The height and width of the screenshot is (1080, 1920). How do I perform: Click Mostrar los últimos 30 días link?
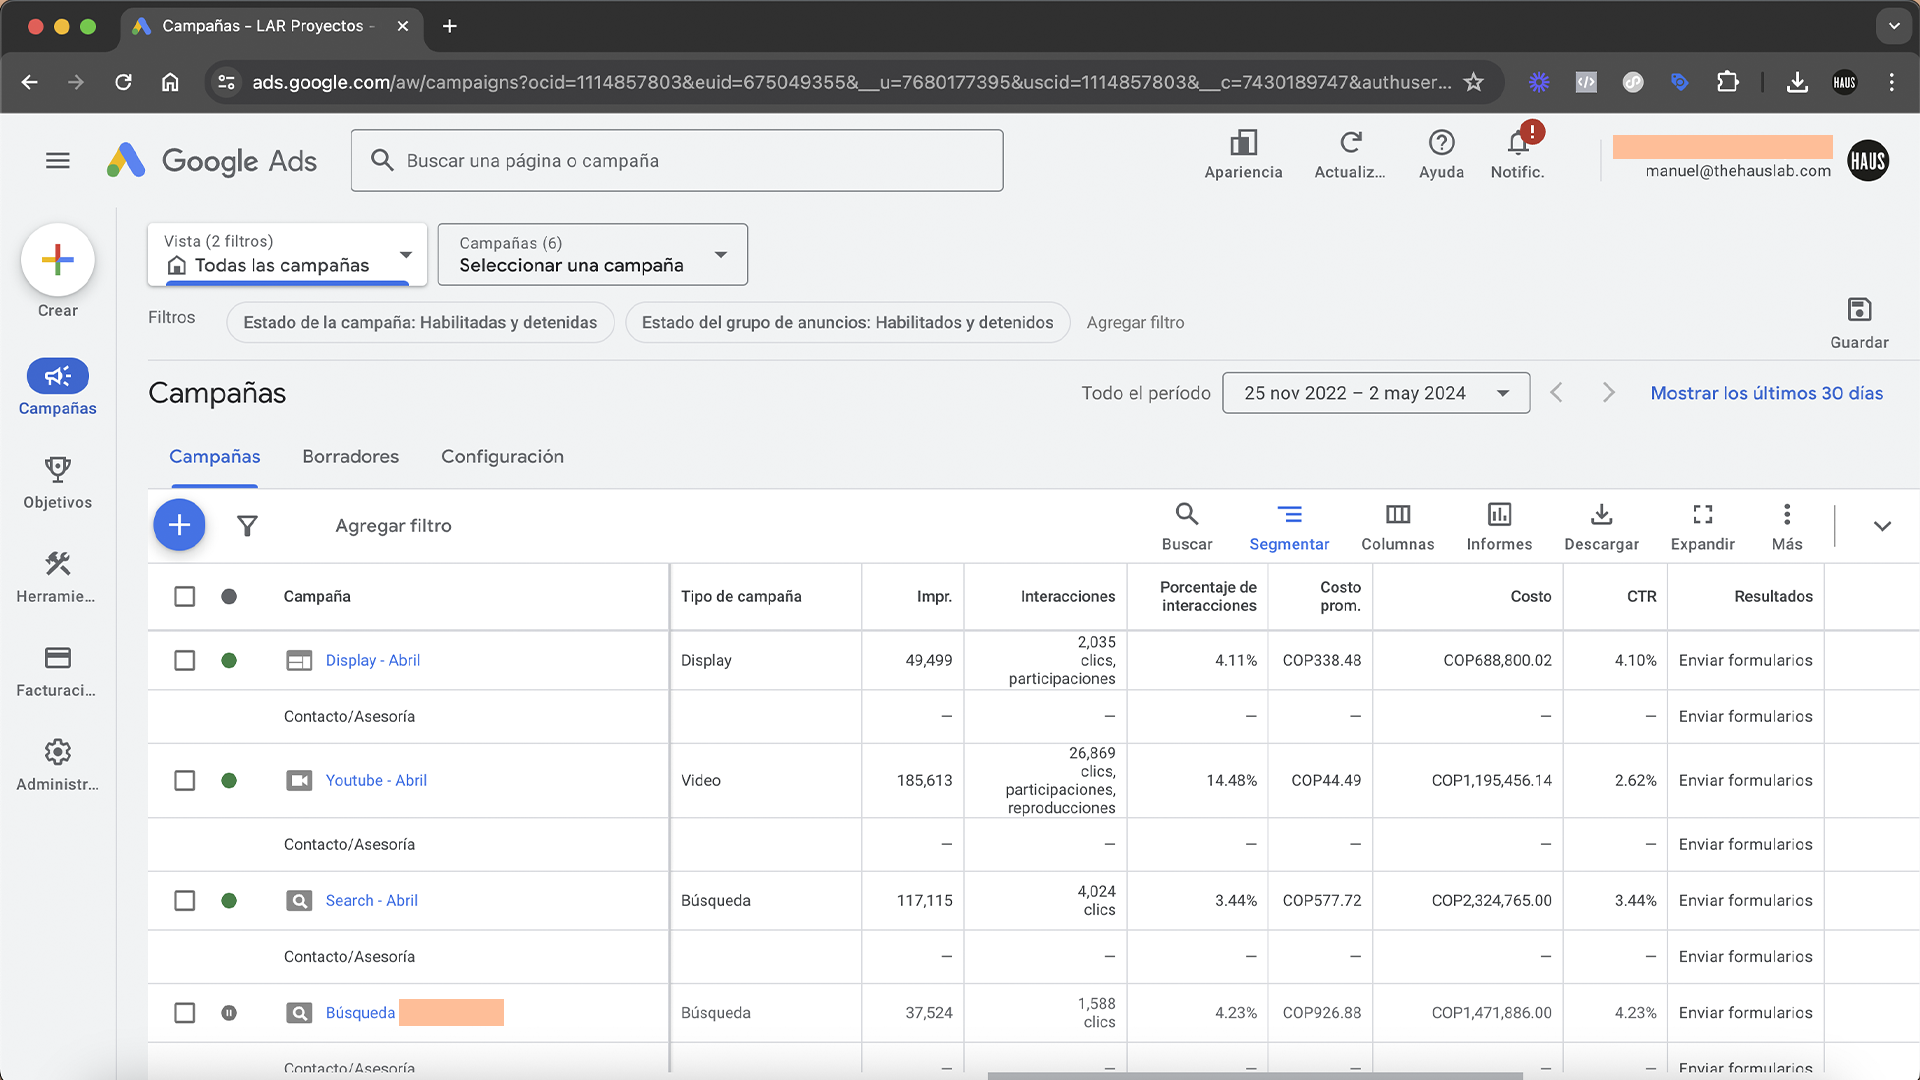point(1766,393)
